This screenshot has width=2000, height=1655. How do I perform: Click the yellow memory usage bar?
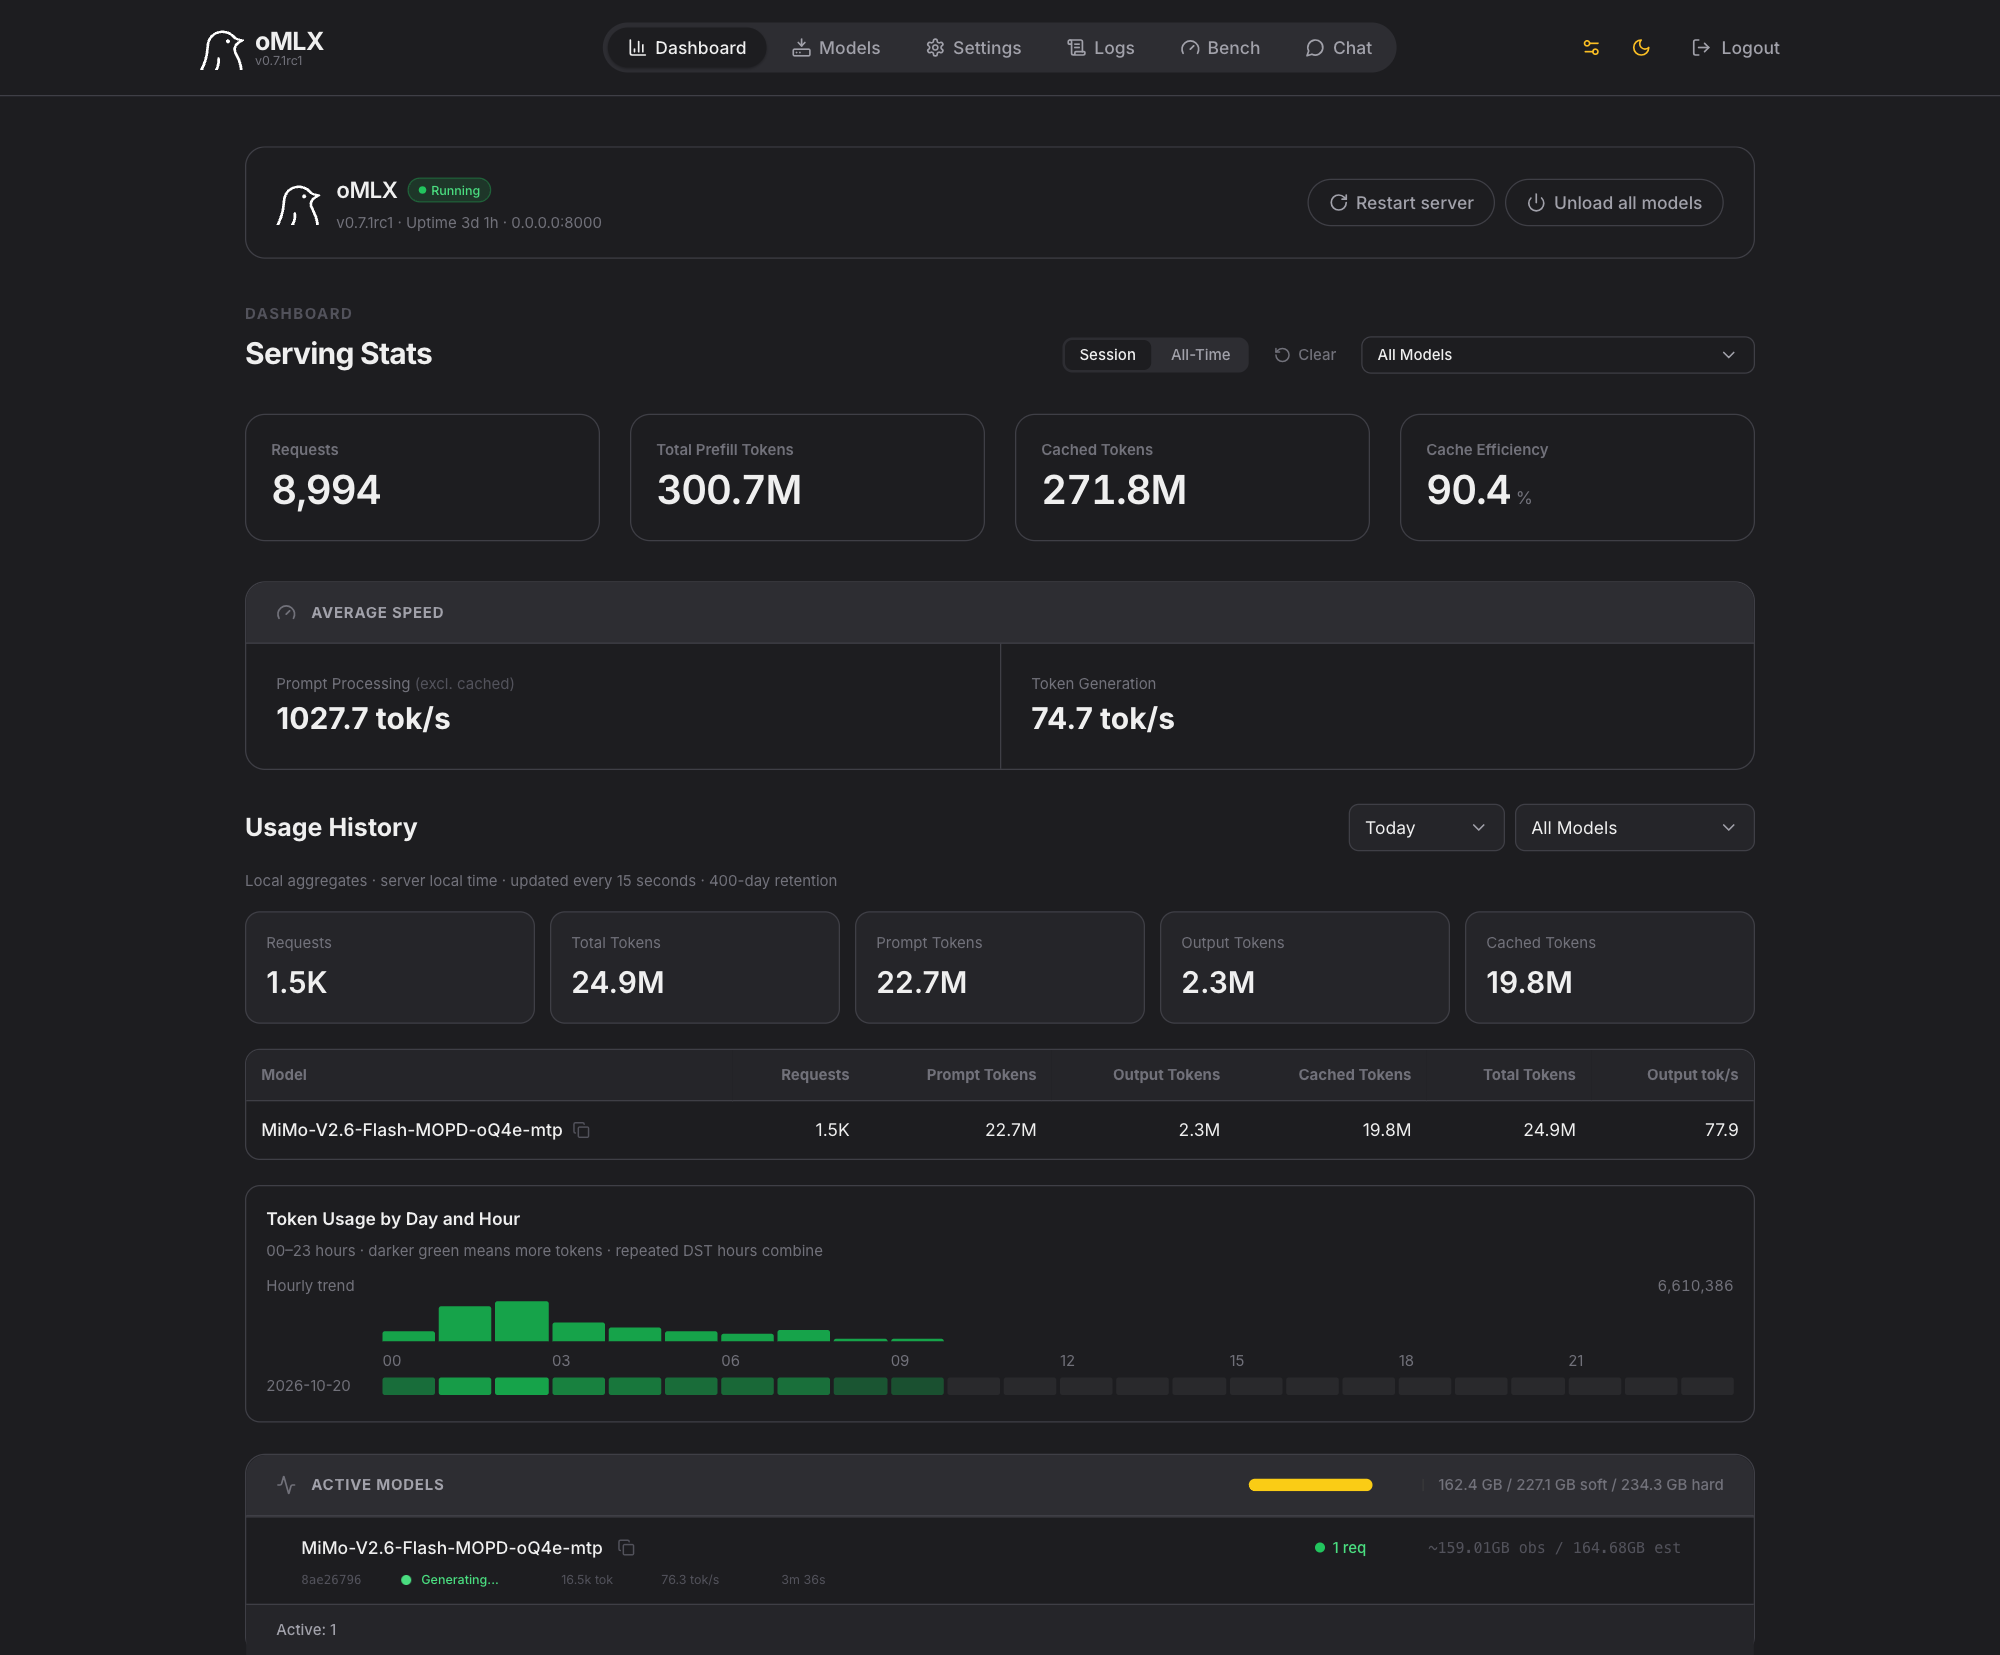click(1310, 1485)
